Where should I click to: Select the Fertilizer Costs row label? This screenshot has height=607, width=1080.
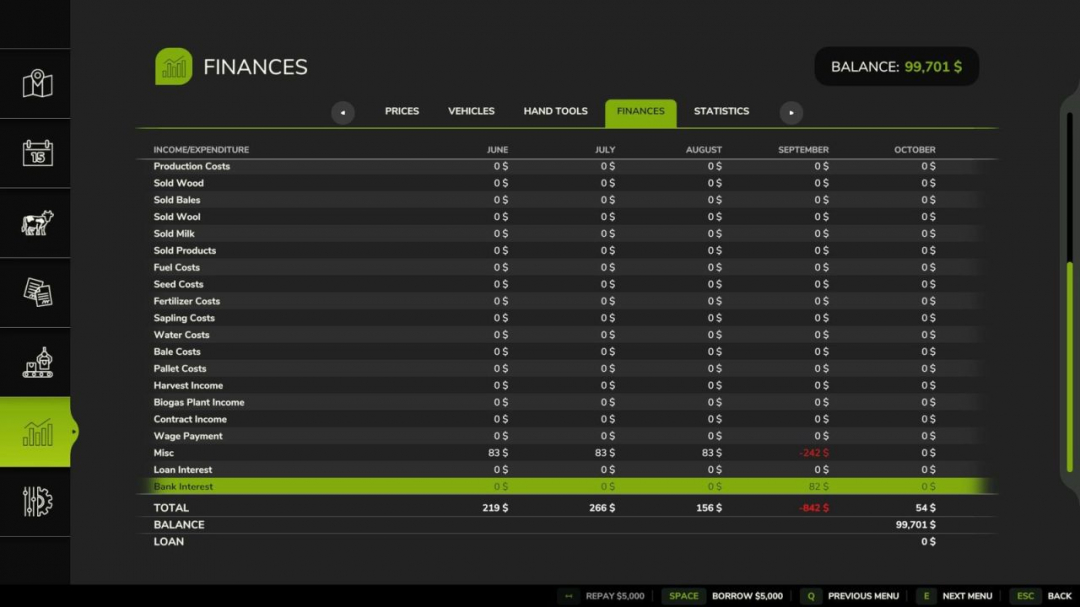click(187, 301)
